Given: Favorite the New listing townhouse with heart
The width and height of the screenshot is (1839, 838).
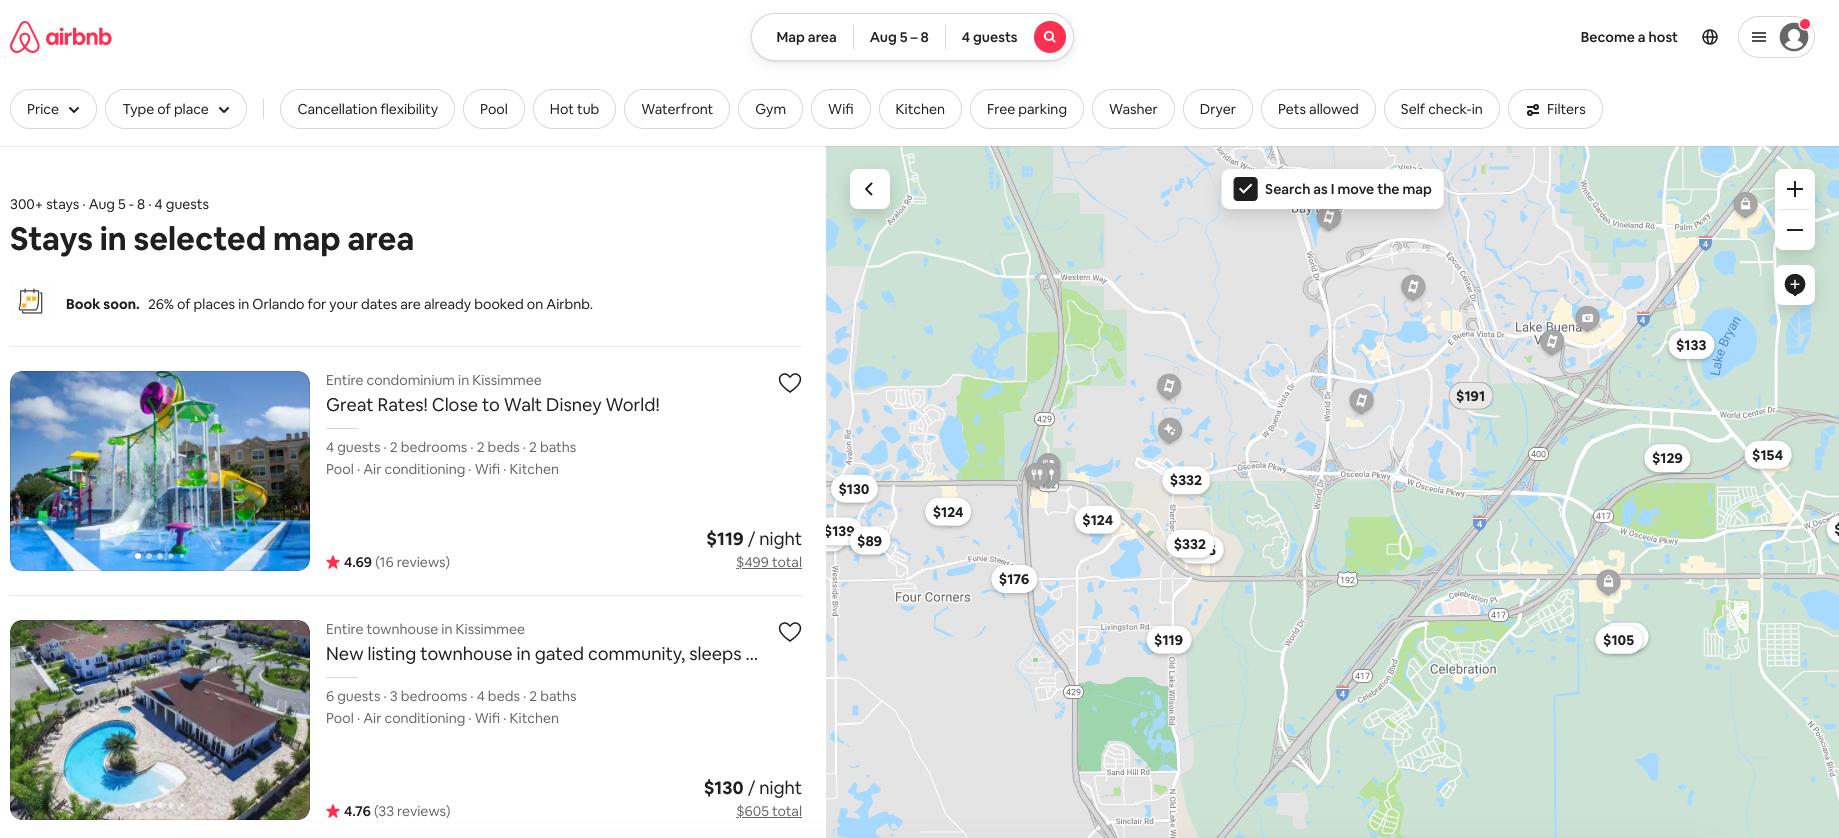Looking at the screenshot, I should 790,632.
